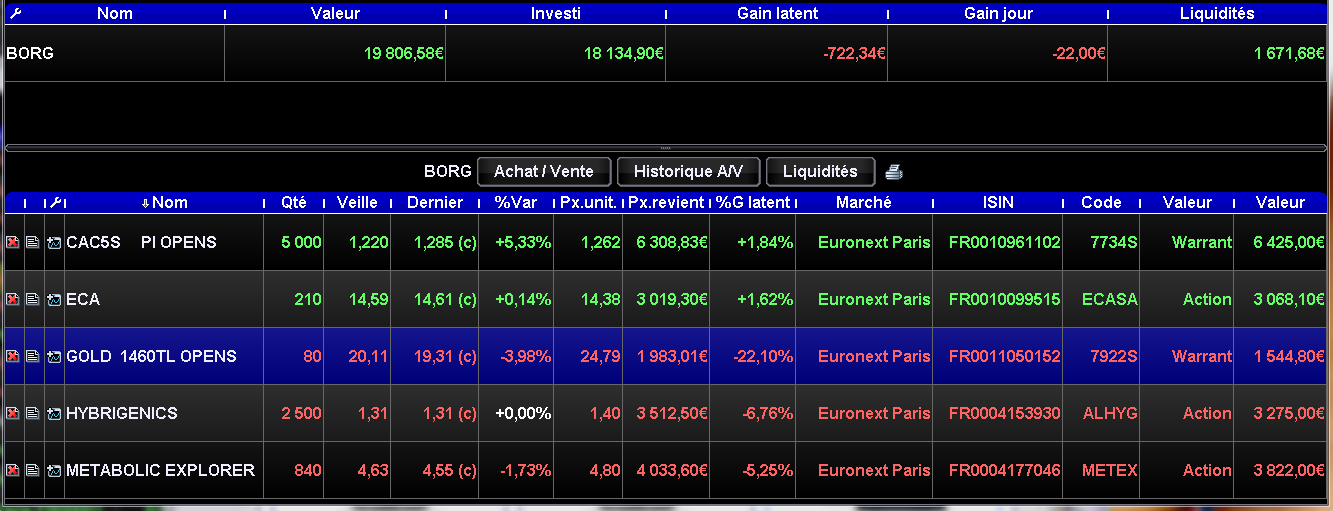Click code METEX
The image size is (1333, 511).
point(1110,470)
